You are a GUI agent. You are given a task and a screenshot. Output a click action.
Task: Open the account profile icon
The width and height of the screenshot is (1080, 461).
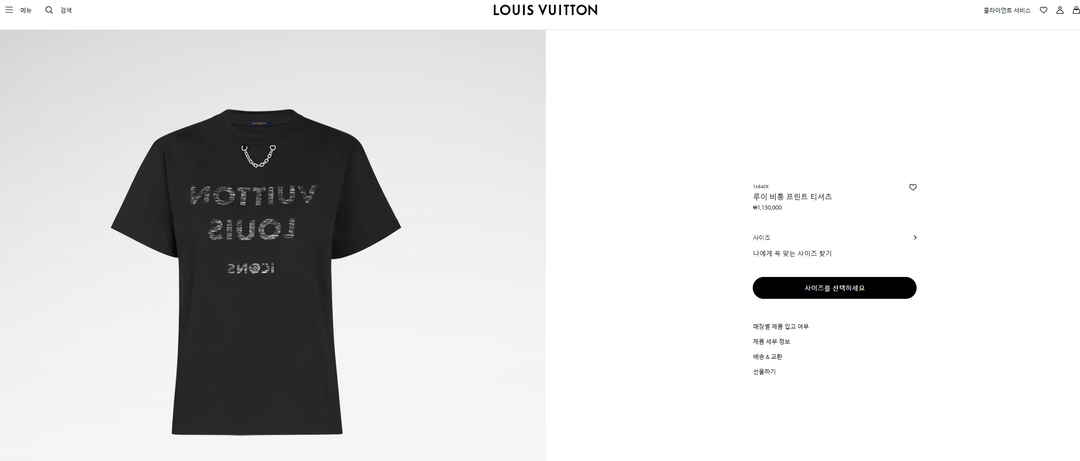tap(1060, 10)
